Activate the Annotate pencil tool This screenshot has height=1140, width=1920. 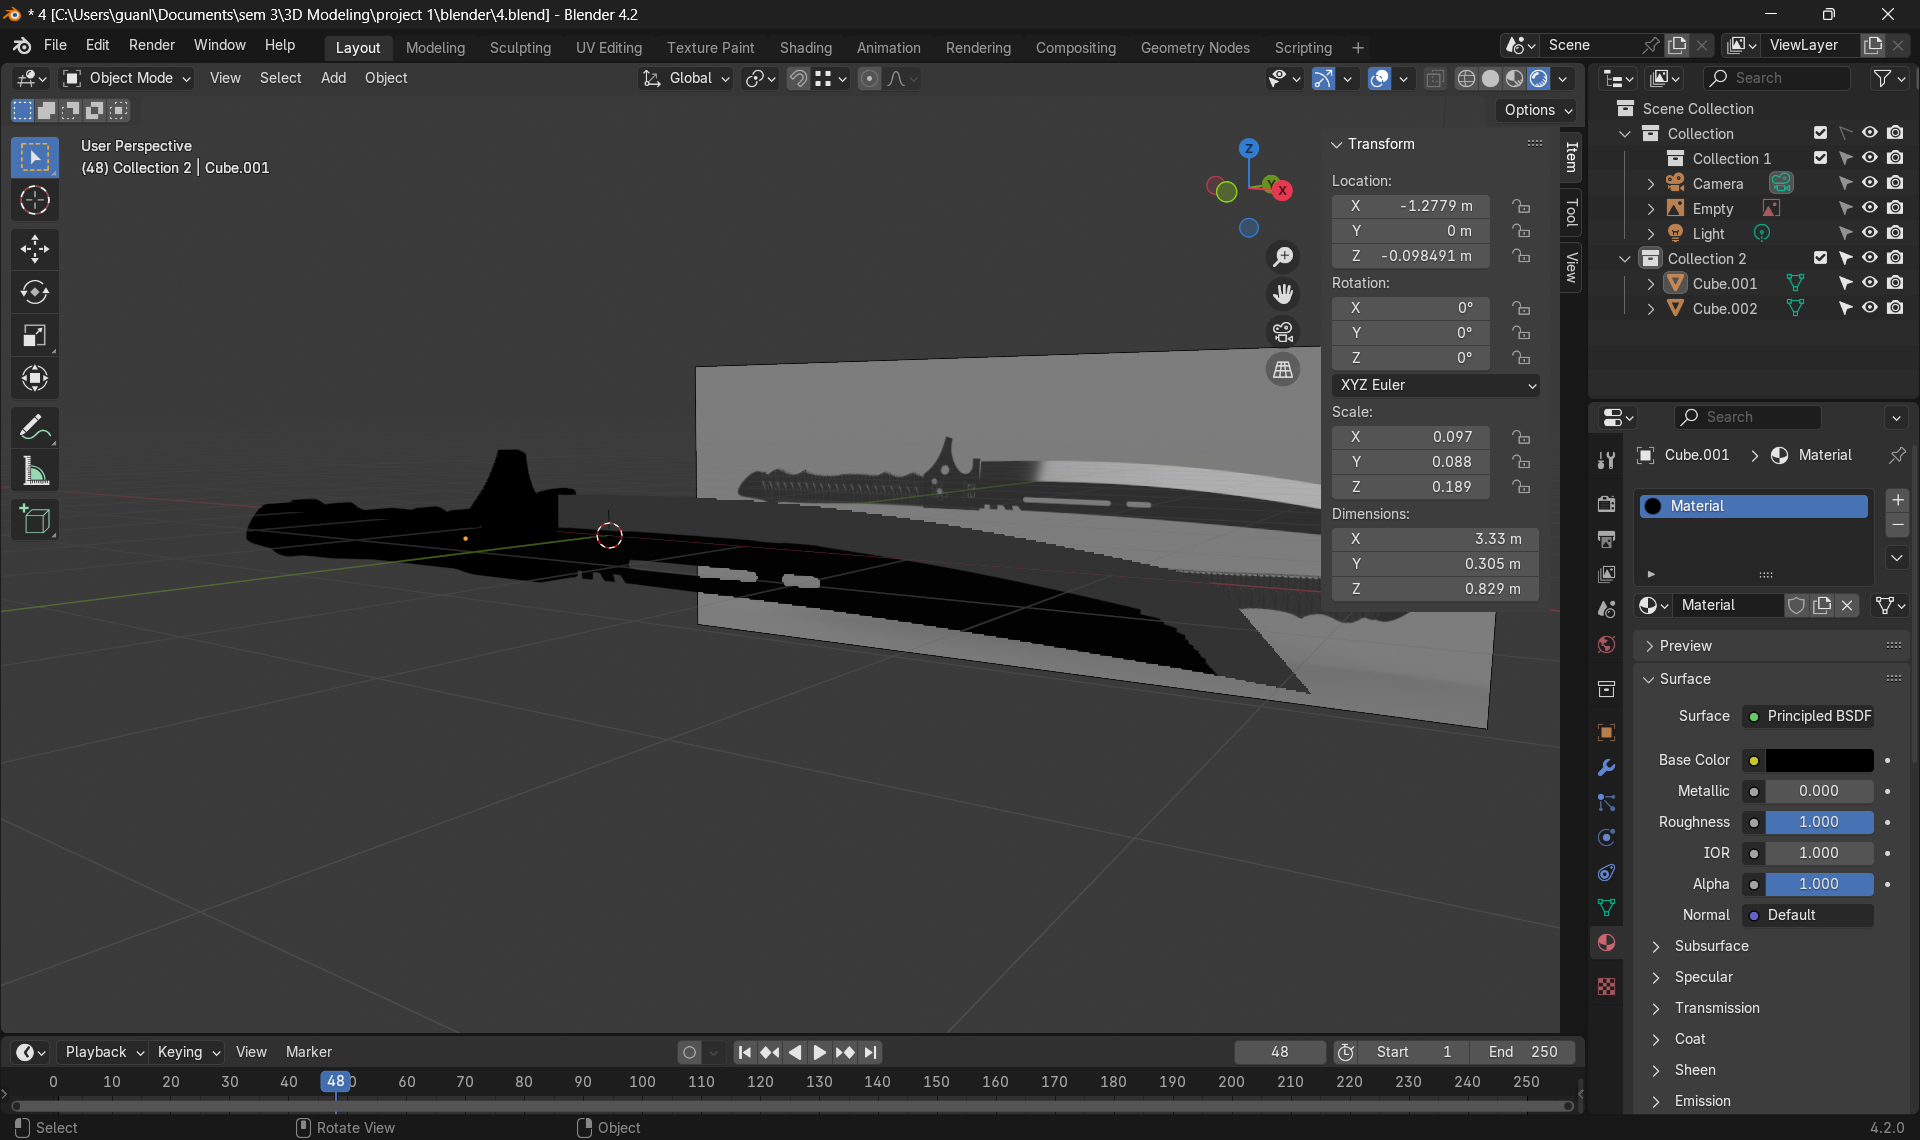tap(35, 428)
